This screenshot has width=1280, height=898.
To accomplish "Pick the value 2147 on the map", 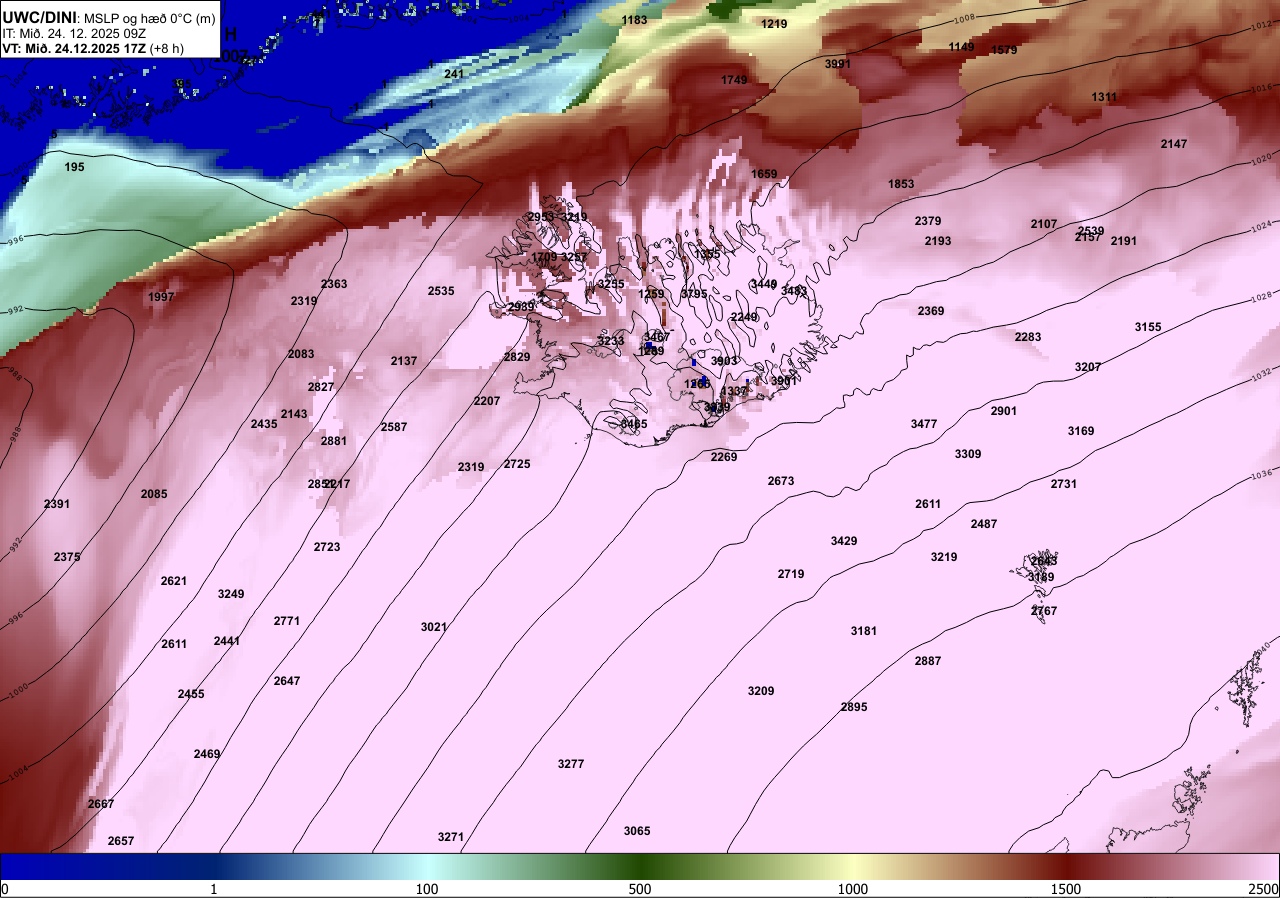I will pos(1174,144).
